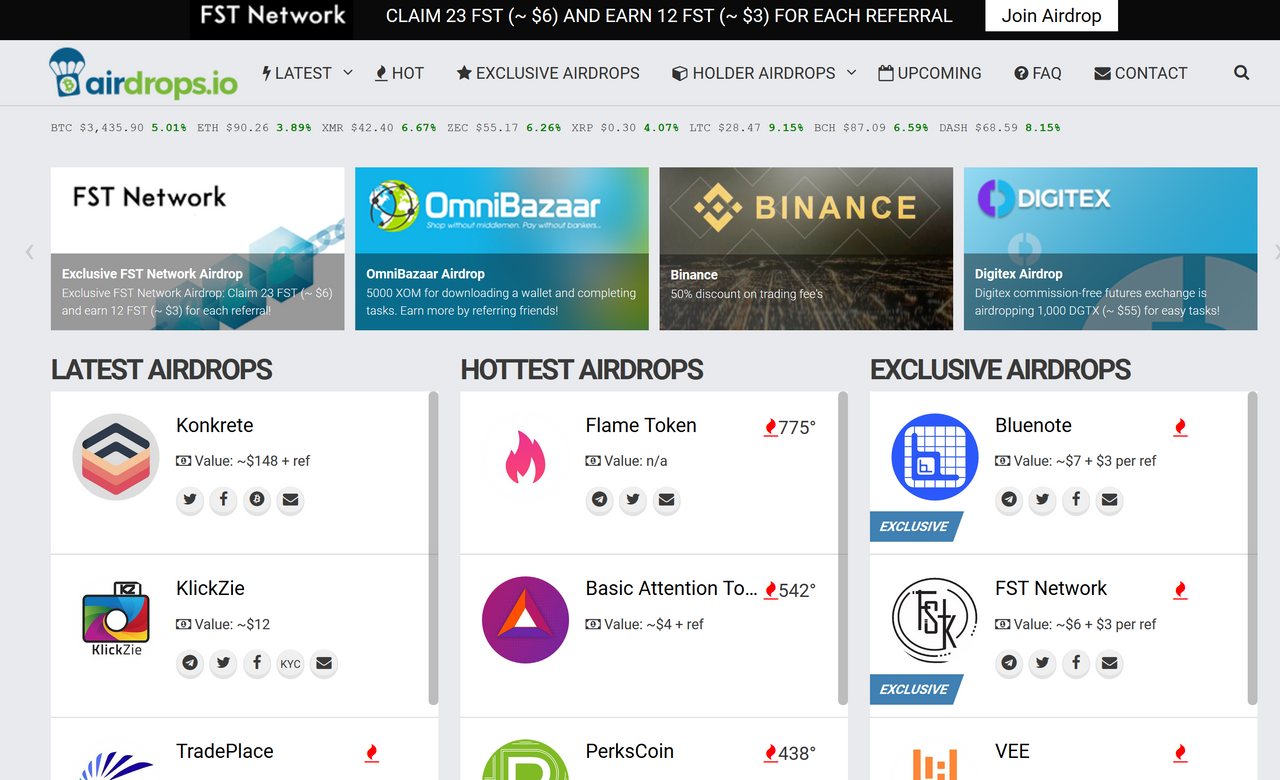This screenshot has width=1280, height=780.
Task: Click the email icon under Konkrete
Action: pyautogui.click(x=290, y=499)
